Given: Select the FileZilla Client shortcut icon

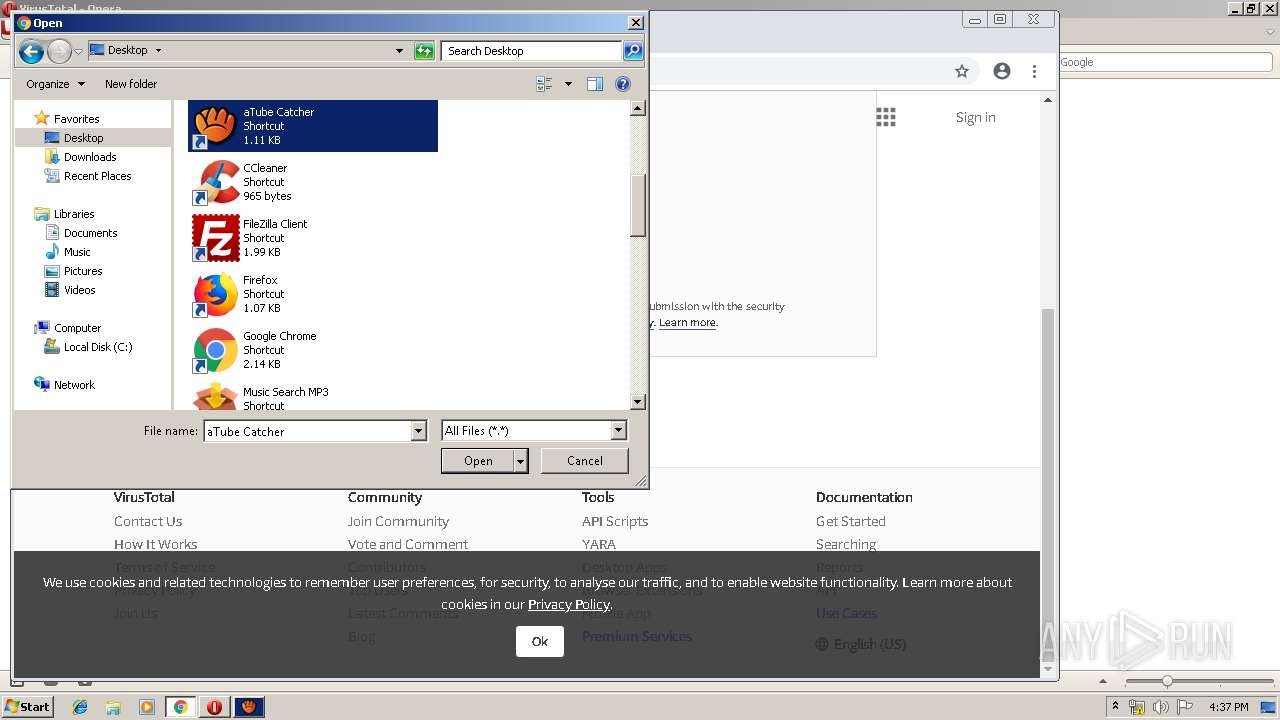Looking at the screenshot, I should click(x=215, y=238).
